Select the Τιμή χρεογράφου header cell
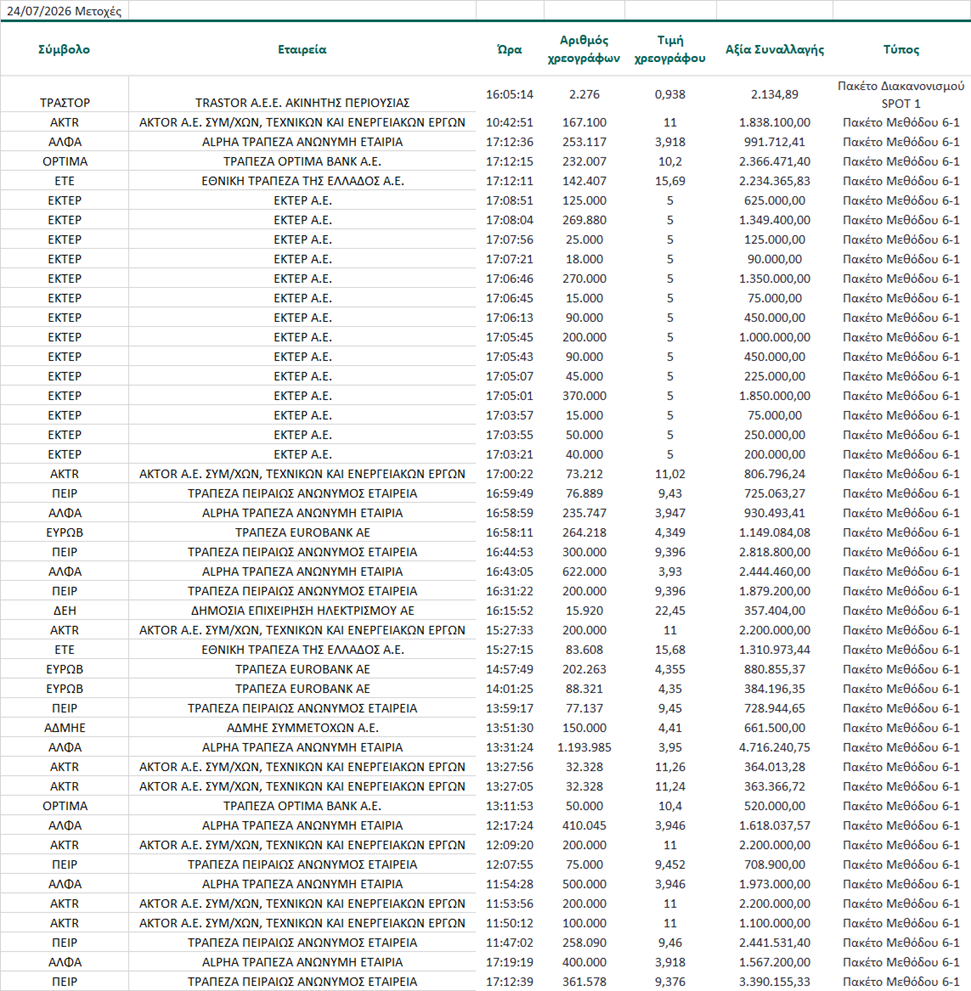Image resolution: width=971 pixels, height=991 pixels. (x=670, y=49)
